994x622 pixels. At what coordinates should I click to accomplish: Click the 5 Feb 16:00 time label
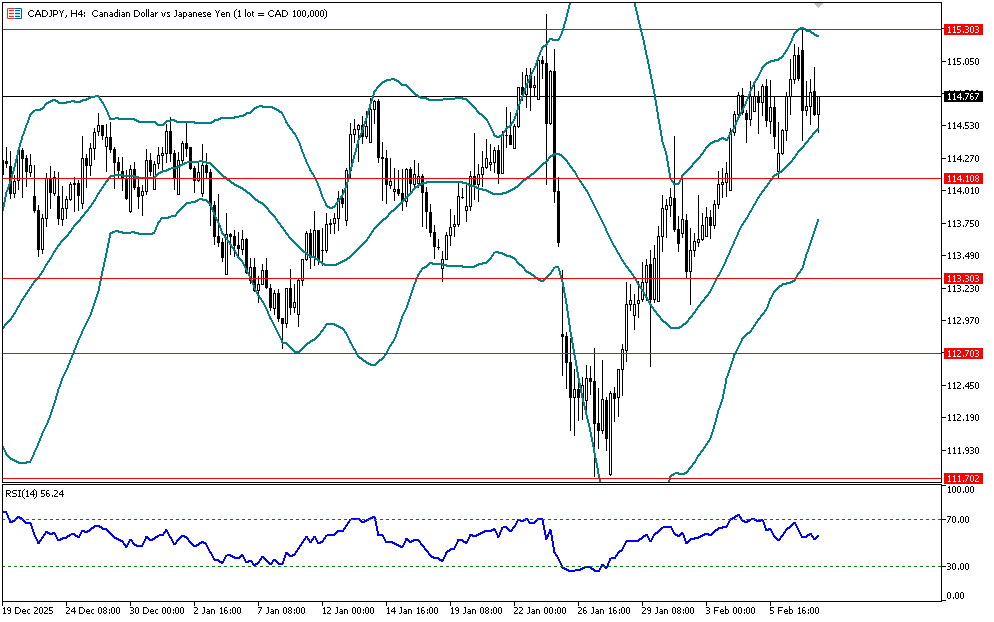[797, 609]
